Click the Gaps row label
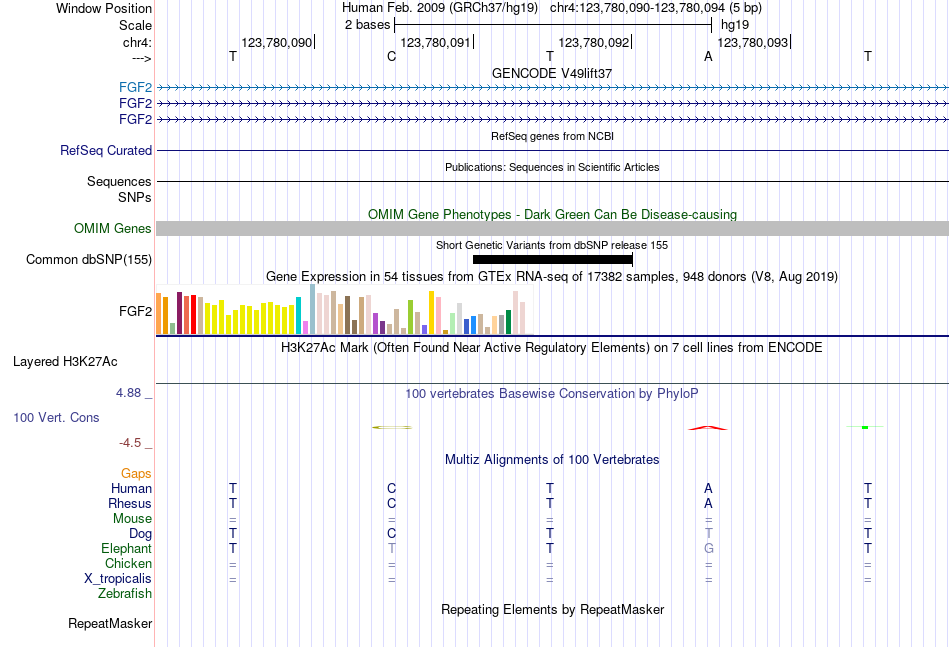The height and width of the screenshot is (647, 950). tap(136, 474)
